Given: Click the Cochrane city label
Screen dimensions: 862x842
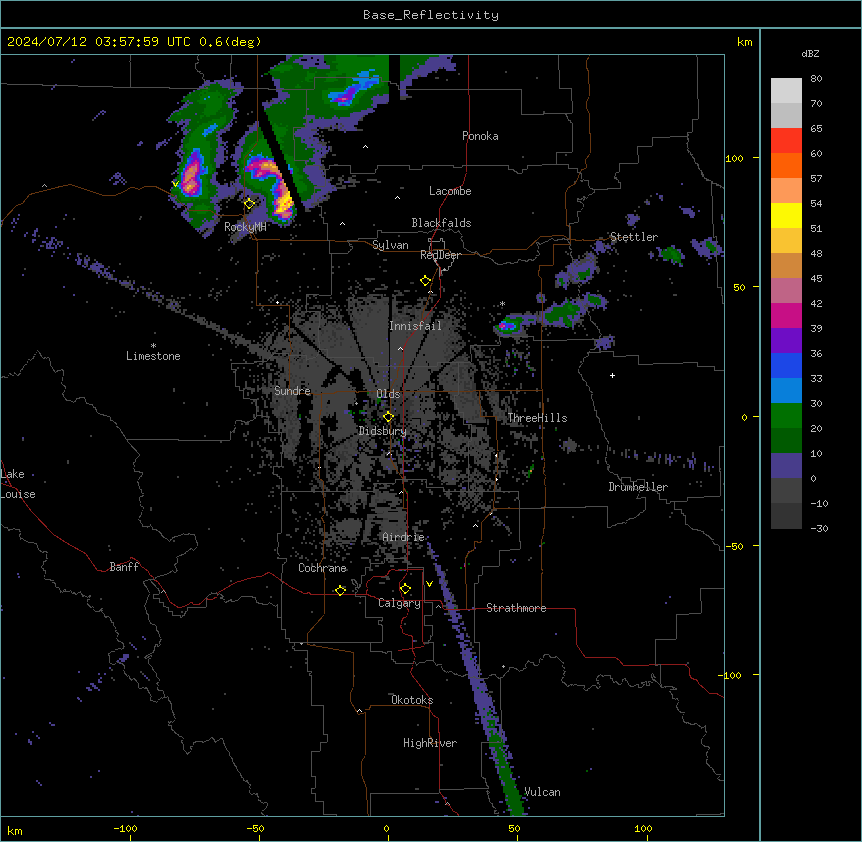Looking at the screenshot, I should [x=322, y=568].
